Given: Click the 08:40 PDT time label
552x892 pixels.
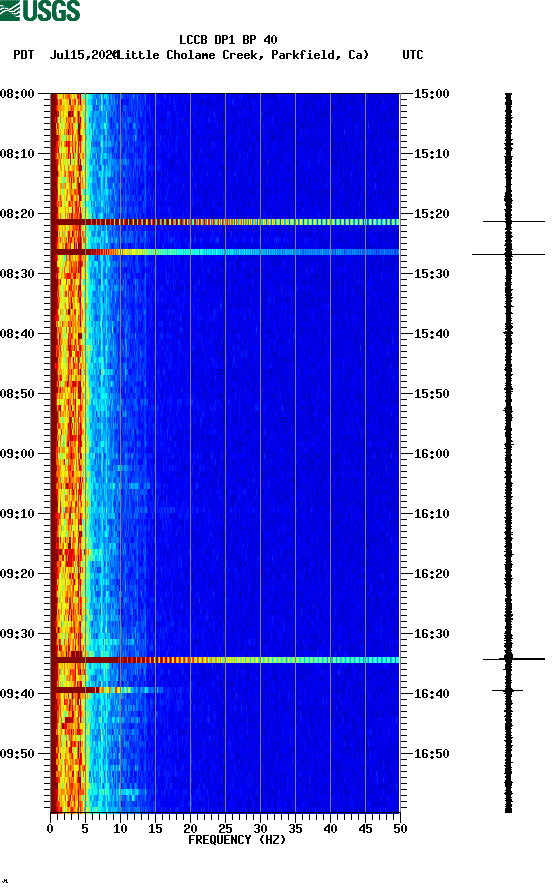Looking at the screenshot, I should [x=18, y=333].
